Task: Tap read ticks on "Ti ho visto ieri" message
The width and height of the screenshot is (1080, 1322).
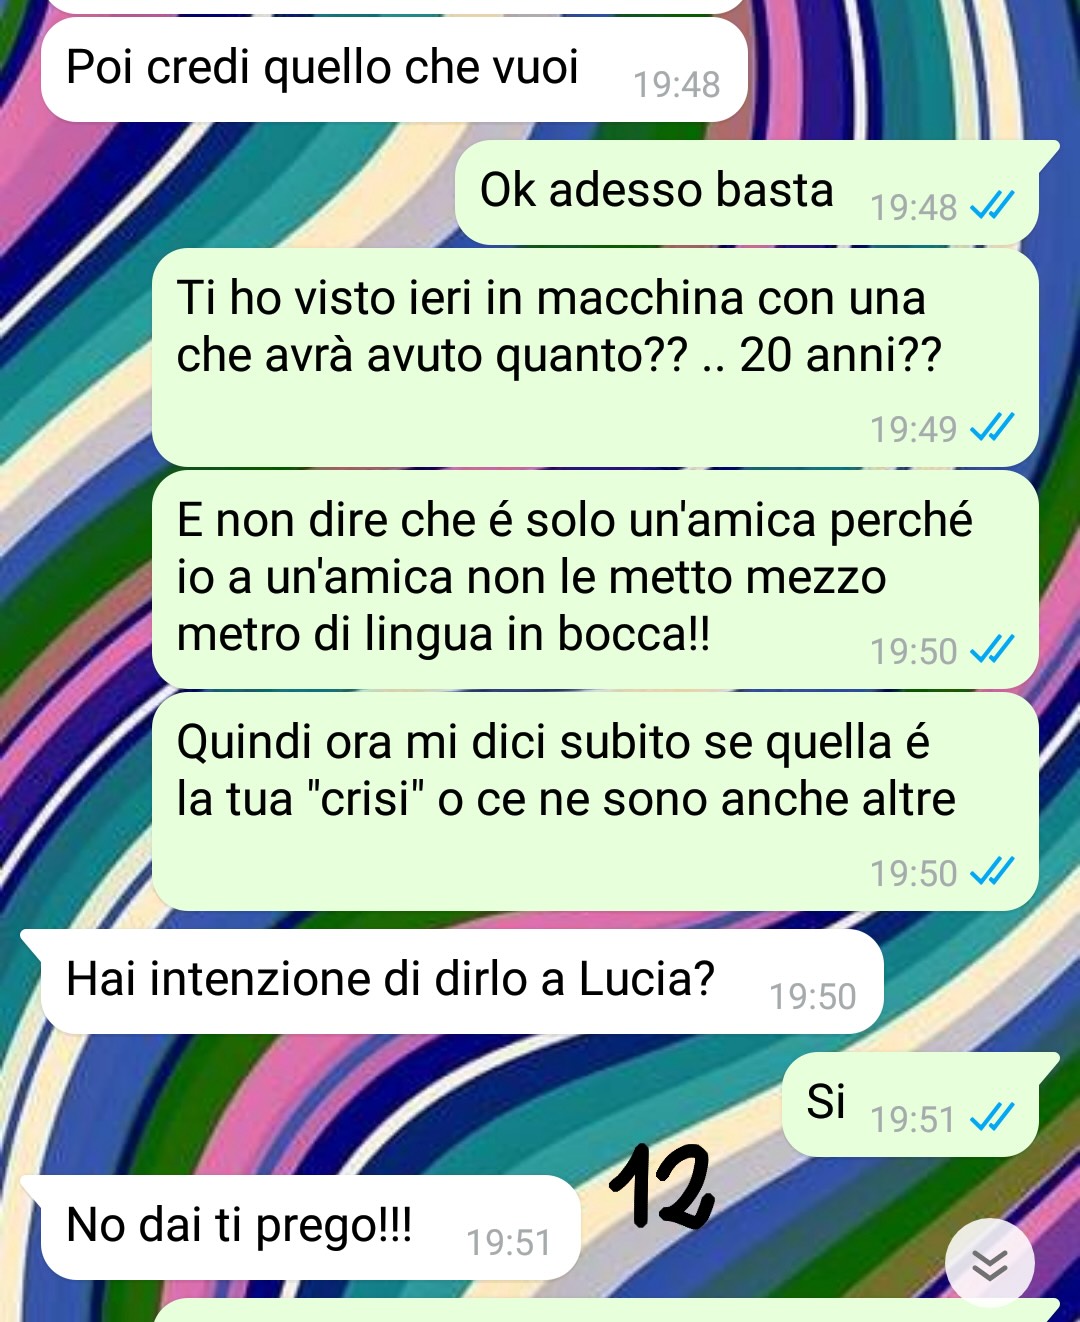Action: tap(993, 428)
